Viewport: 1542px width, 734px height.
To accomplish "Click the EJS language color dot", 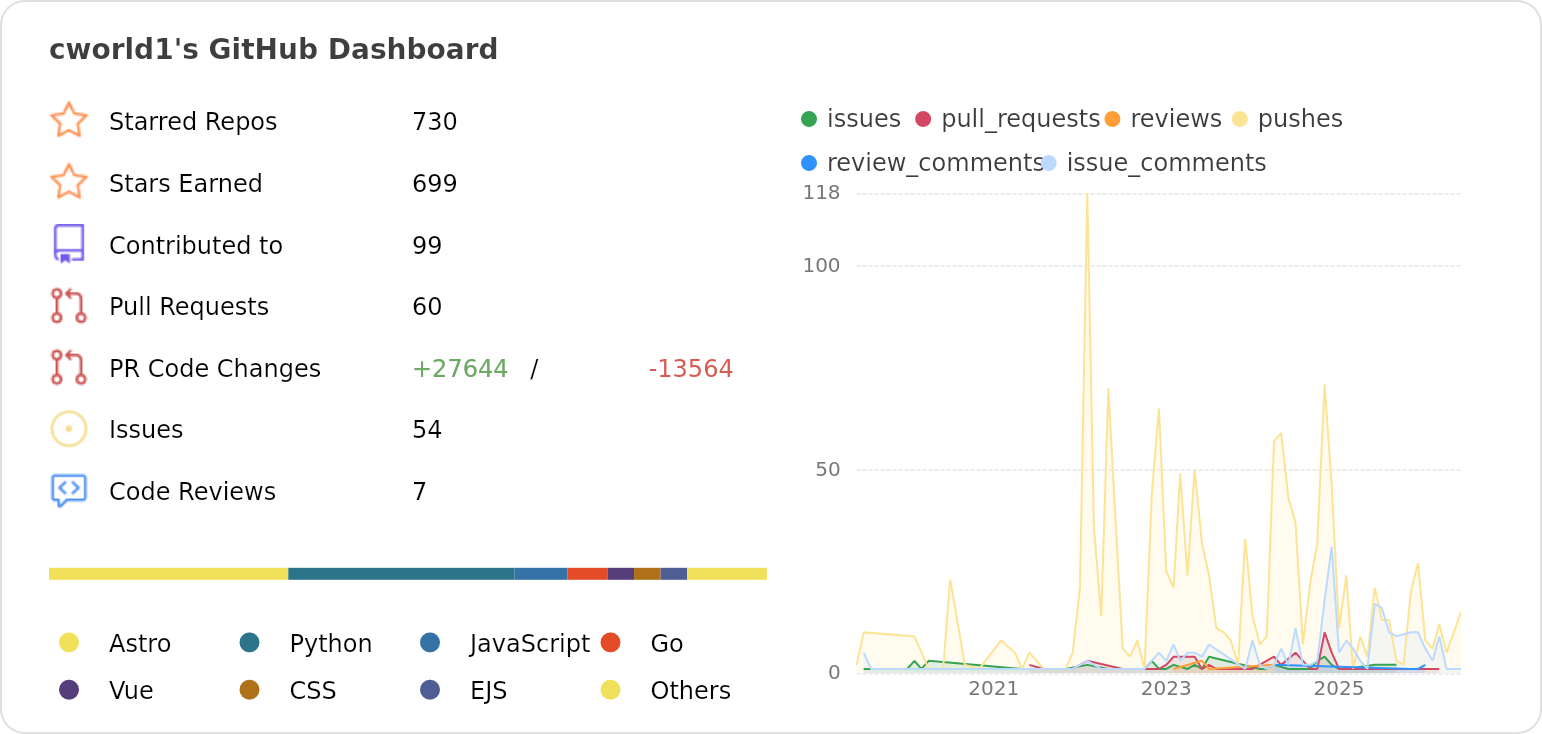I will click(x=430, y=690).
